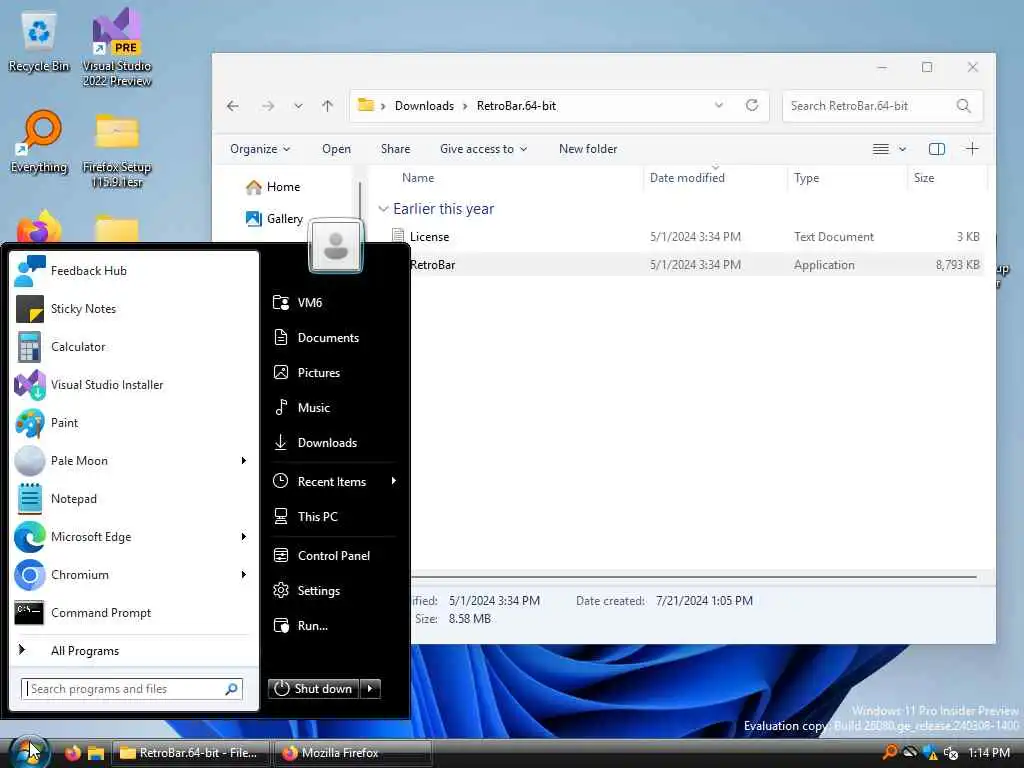Viewport: 1024px width, 768px height.
Task: Focus Search programs and files box
Action: 132,689
